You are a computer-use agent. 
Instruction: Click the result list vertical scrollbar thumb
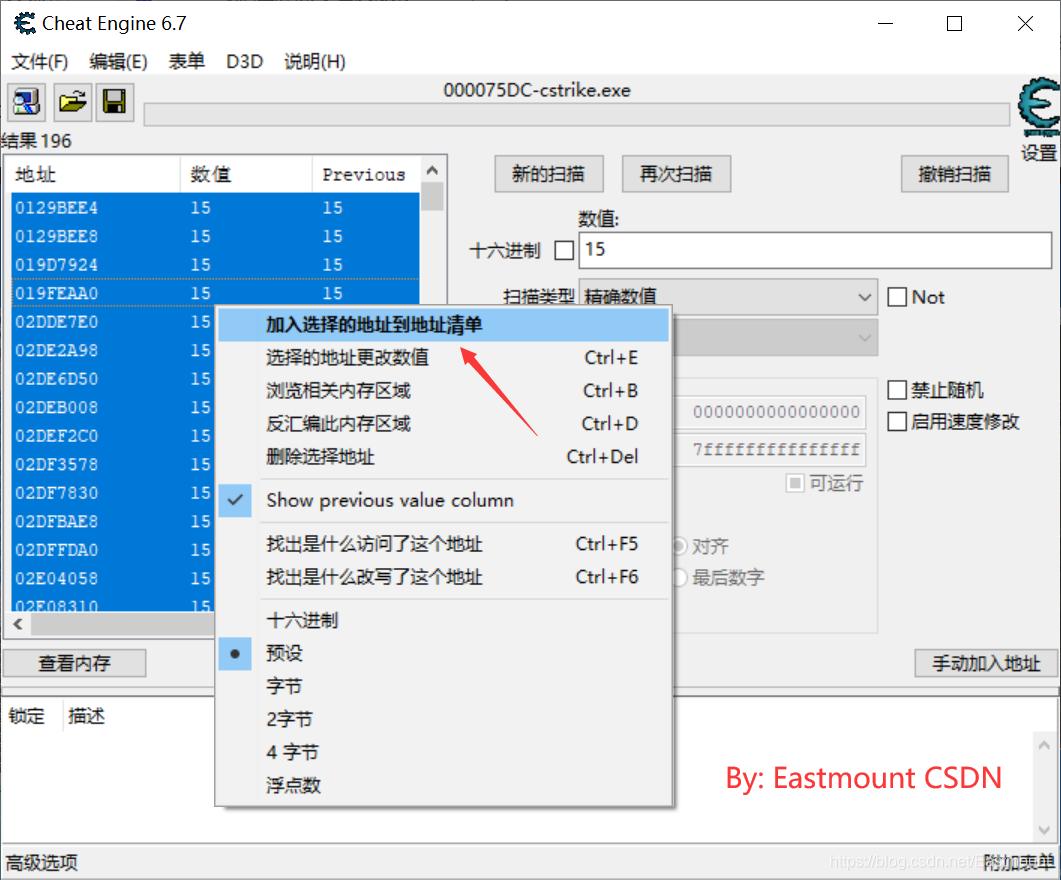(432, 197)
